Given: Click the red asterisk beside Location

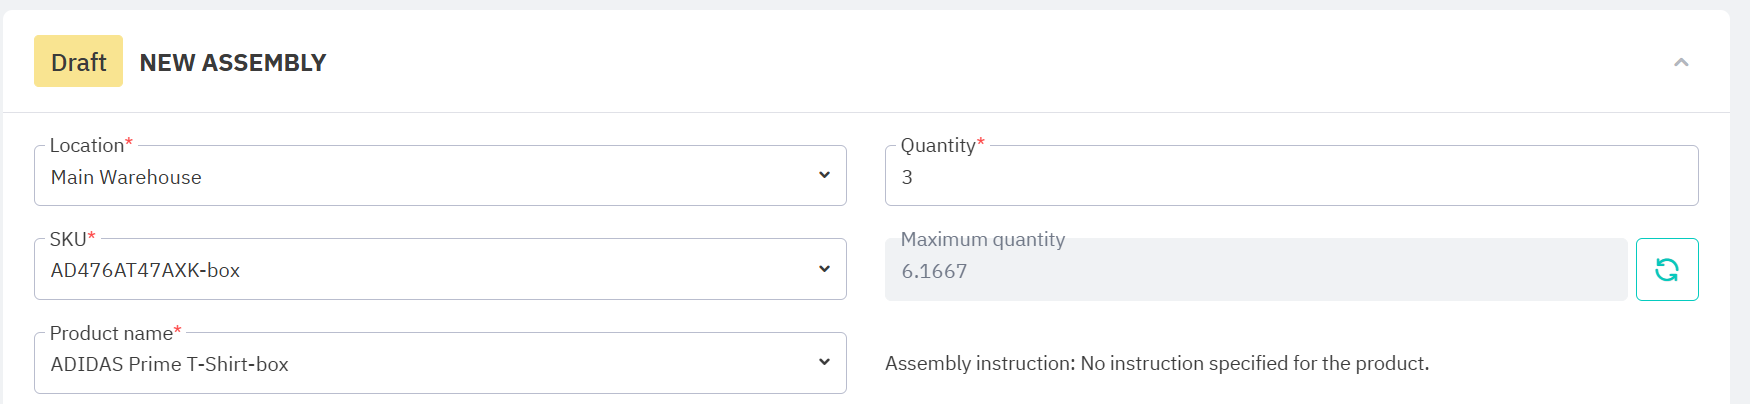Looking at the screenshot, I should (129, 143).
